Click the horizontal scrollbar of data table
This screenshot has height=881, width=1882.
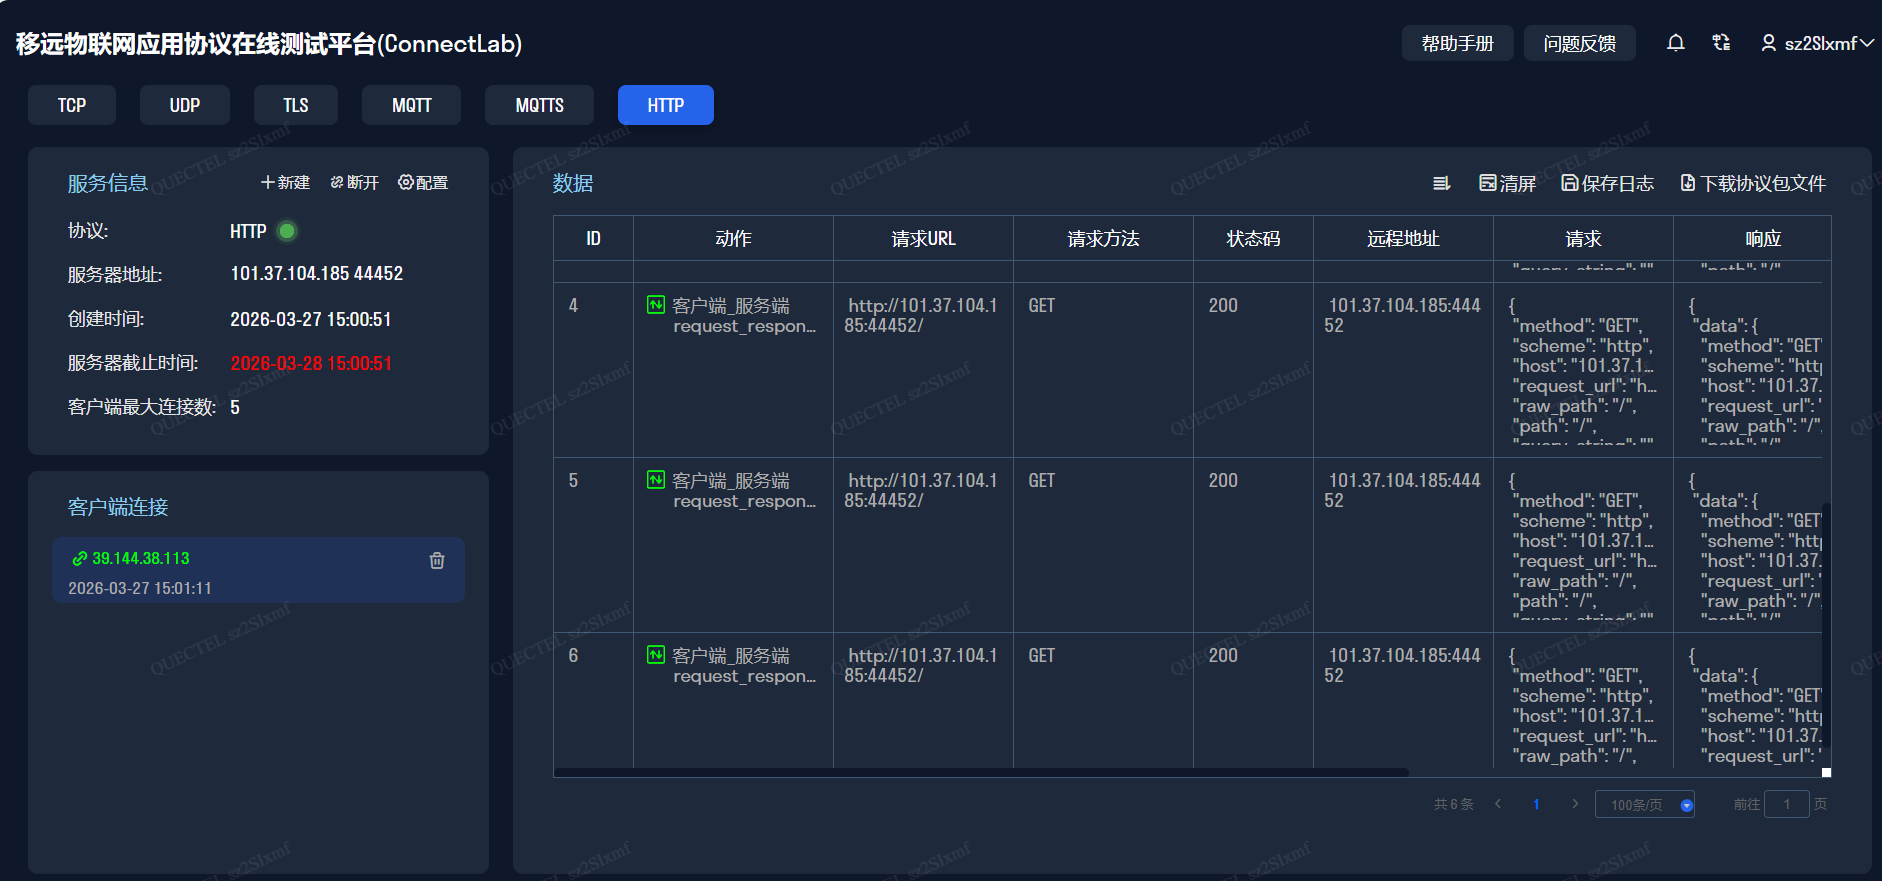[980, 772]
